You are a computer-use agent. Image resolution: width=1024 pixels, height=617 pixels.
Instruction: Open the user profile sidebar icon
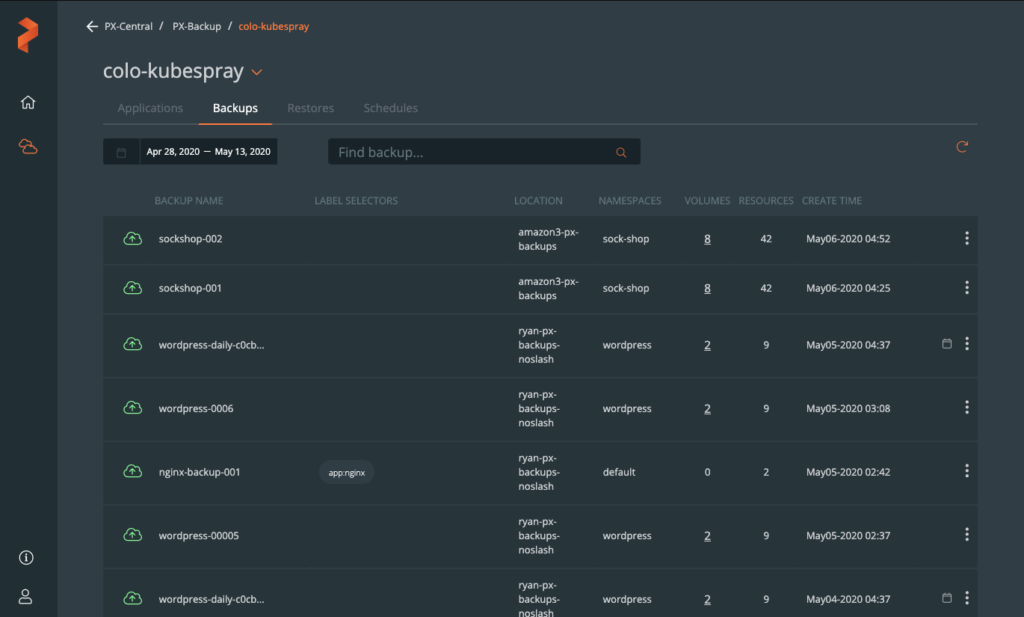point(25,597)
